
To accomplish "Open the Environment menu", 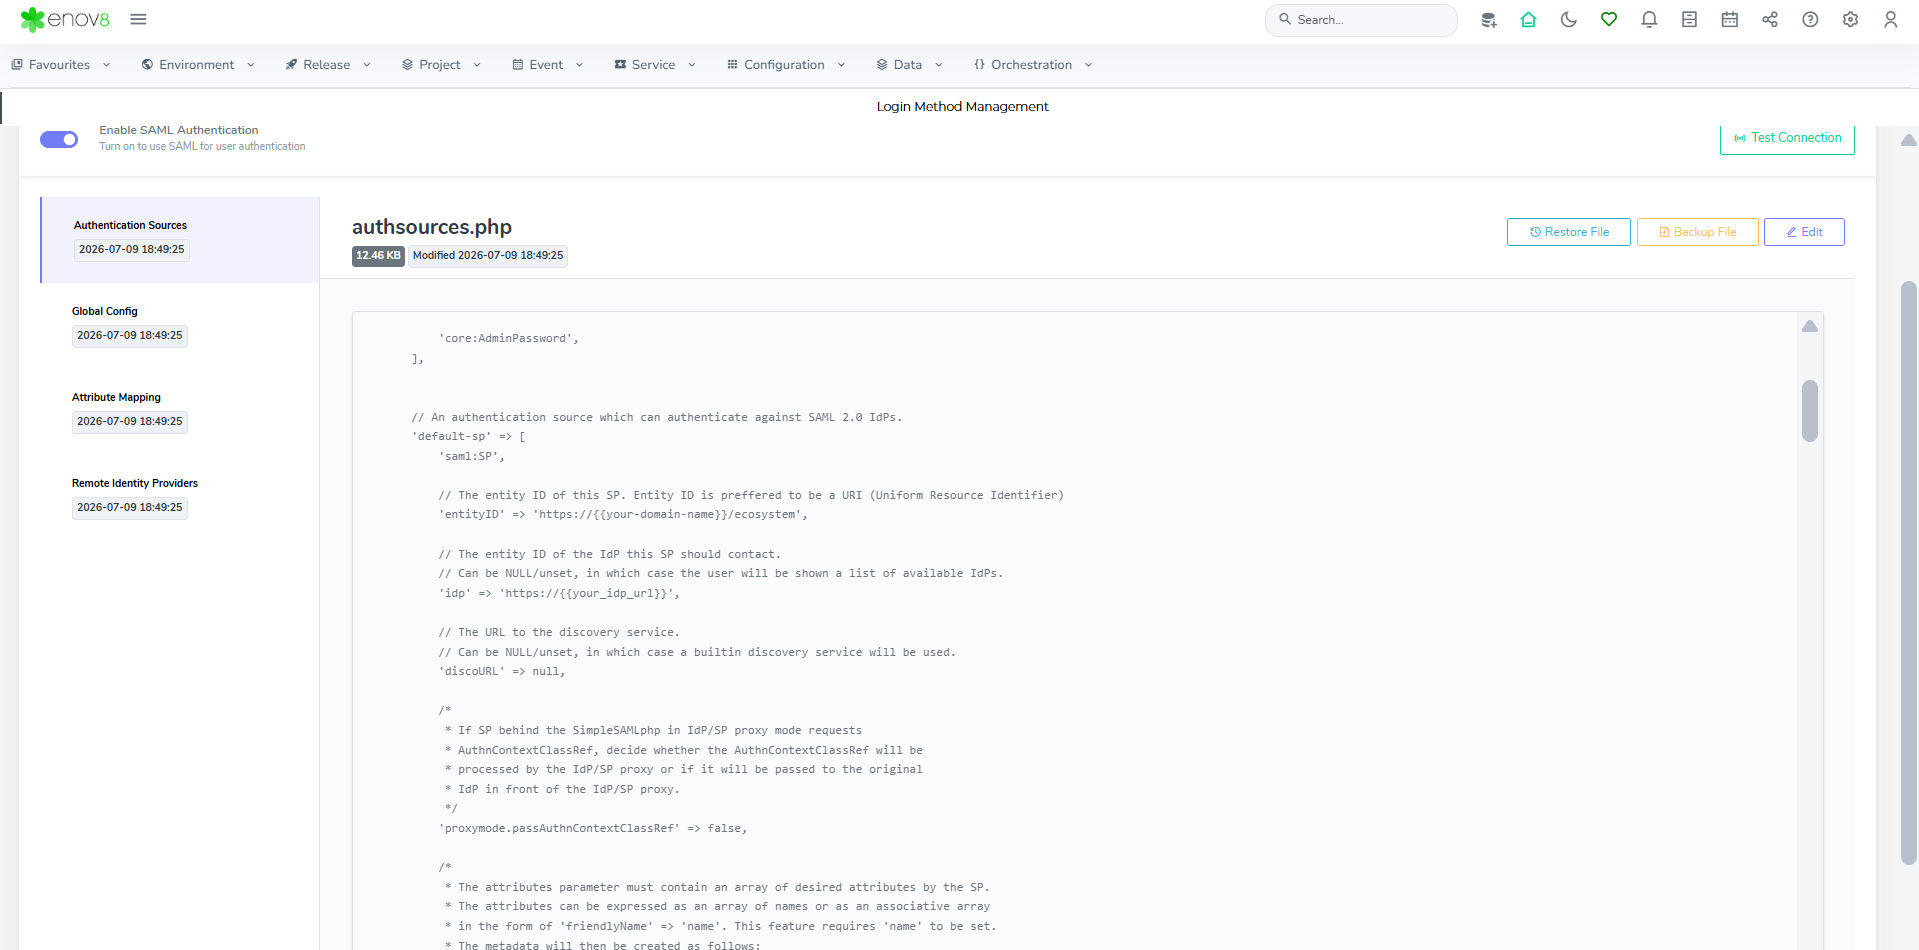I will pos(198,65).
